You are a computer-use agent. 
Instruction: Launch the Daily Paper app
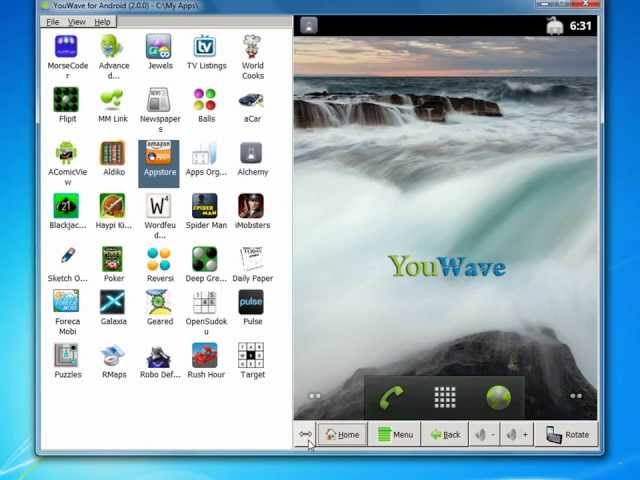251,259
